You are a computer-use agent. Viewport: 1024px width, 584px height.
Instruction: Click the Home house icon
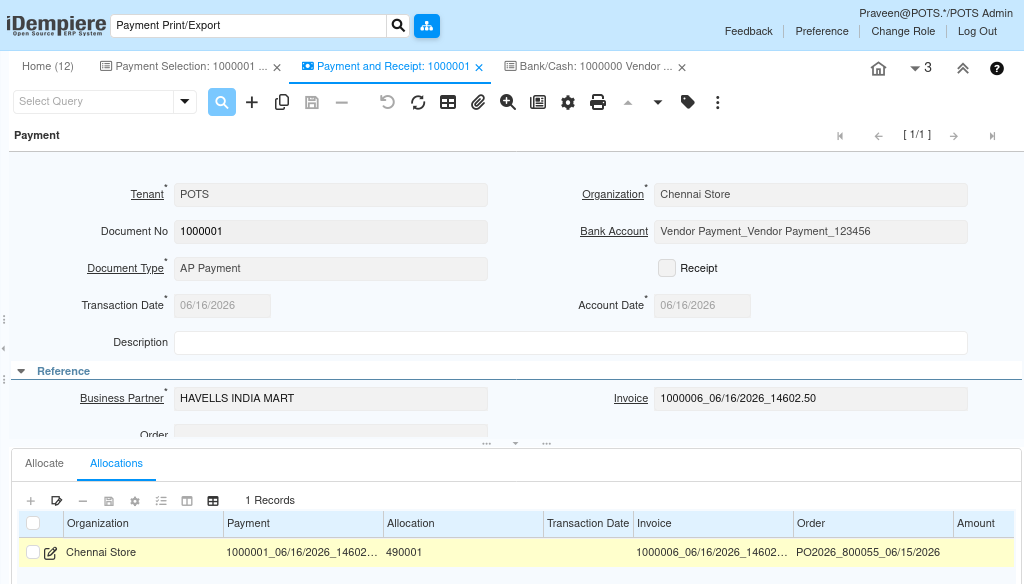point(878,69)
